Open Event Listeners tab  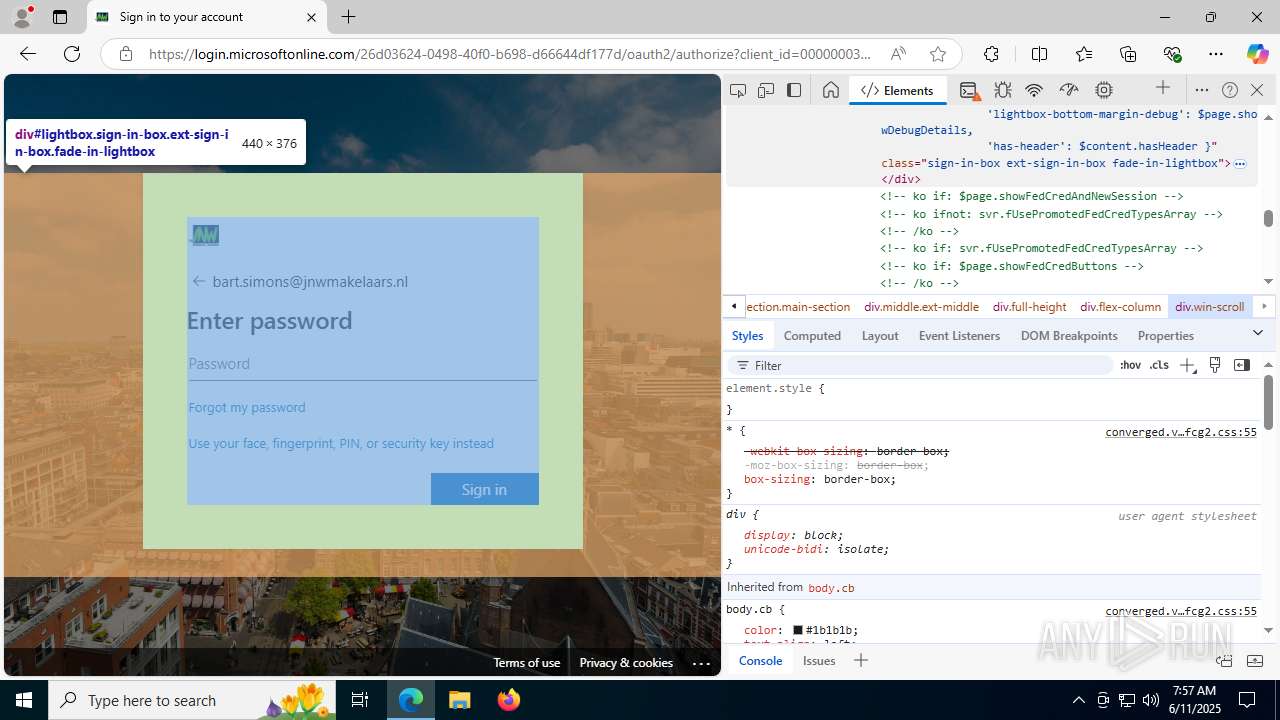click(959, 336)
